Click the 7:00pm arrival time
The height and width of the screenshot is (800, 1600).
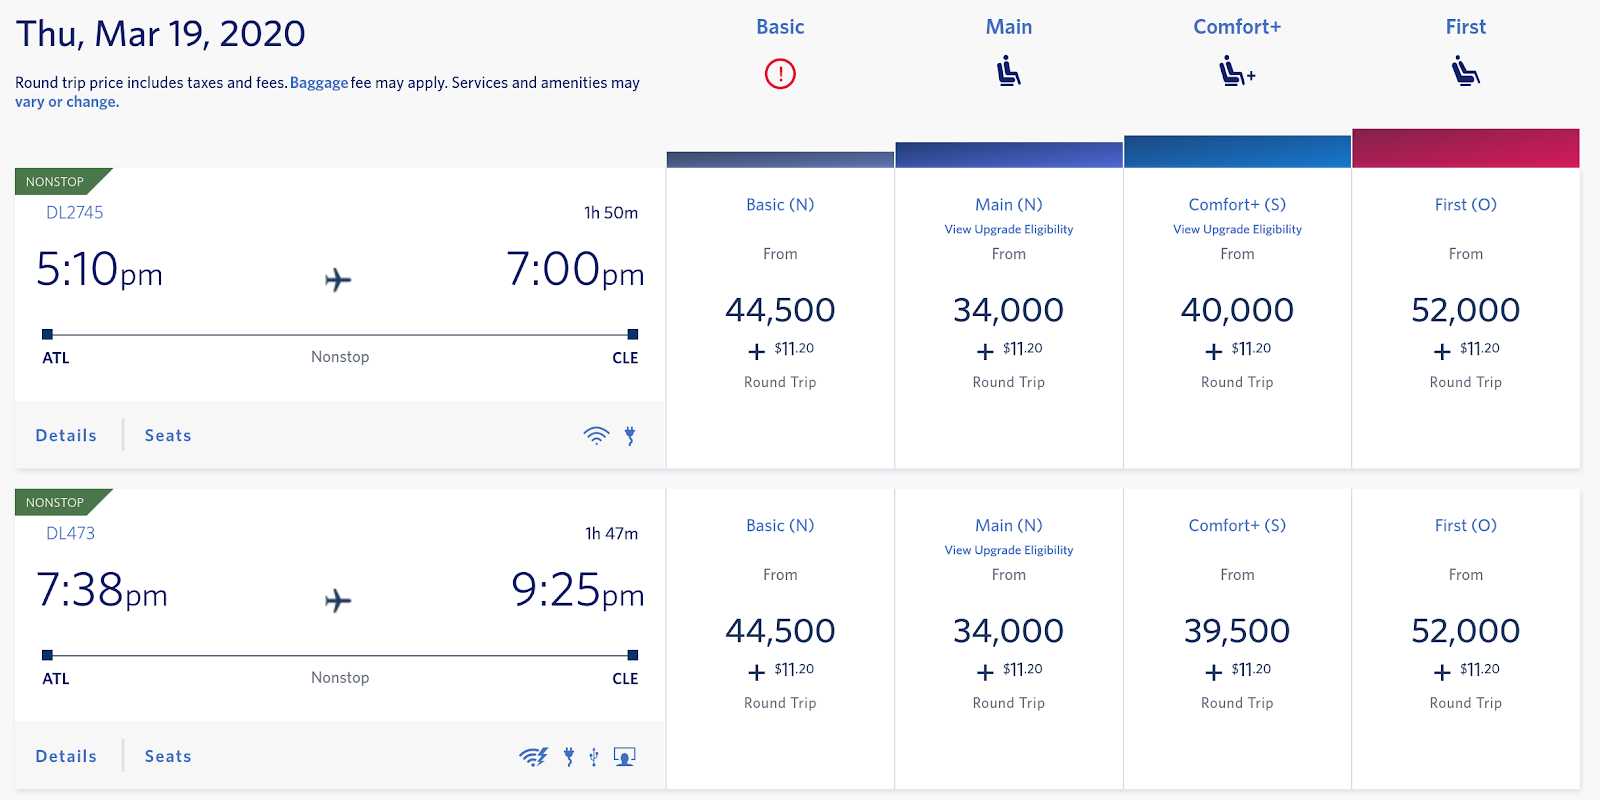click(575, 270)
